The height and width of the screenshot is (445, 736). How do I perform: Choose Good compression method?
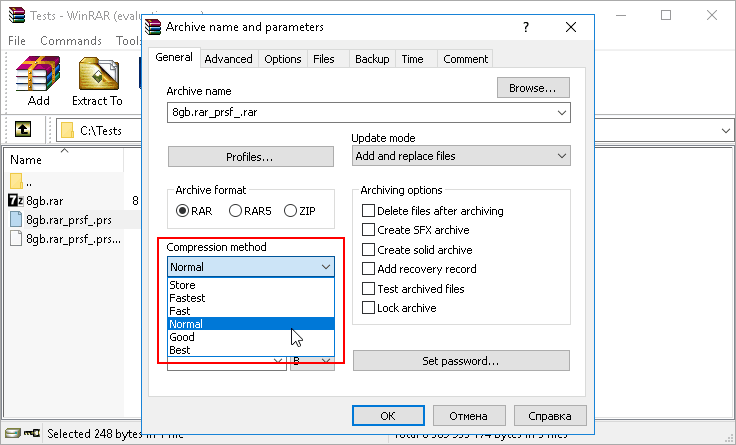(x=251, y=337)
